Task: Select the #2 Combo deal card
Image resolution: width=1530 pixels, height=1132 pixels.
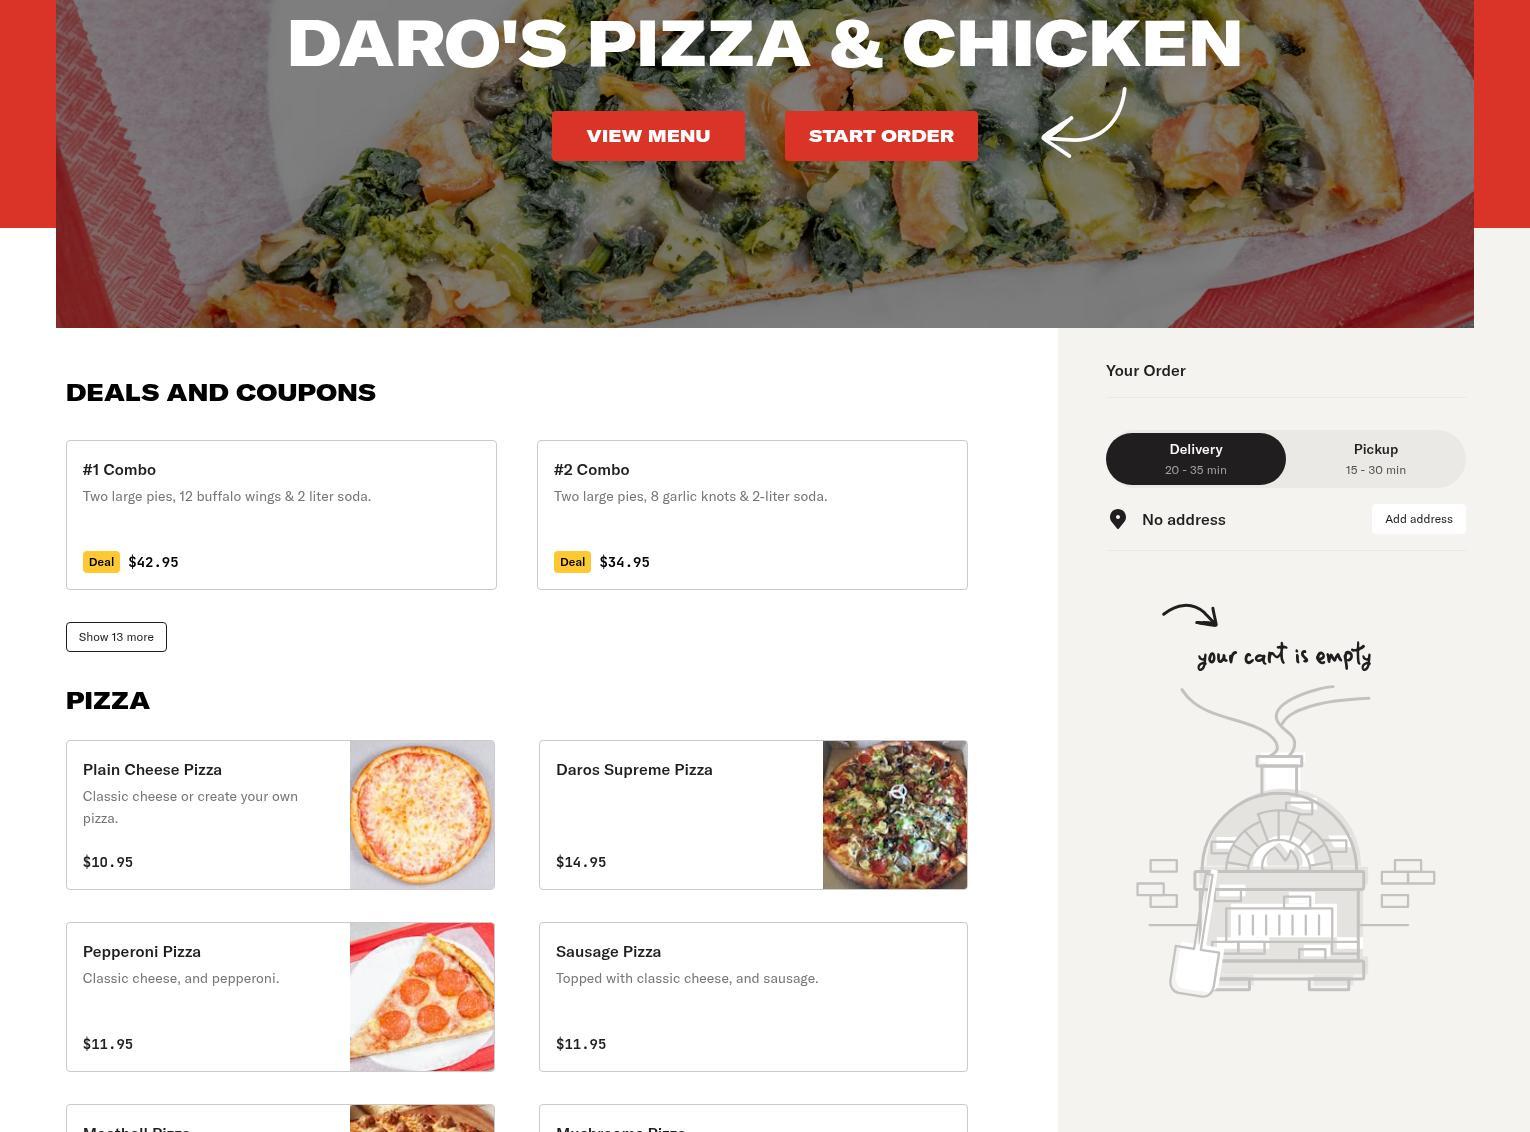Action: tap(752, 515)
